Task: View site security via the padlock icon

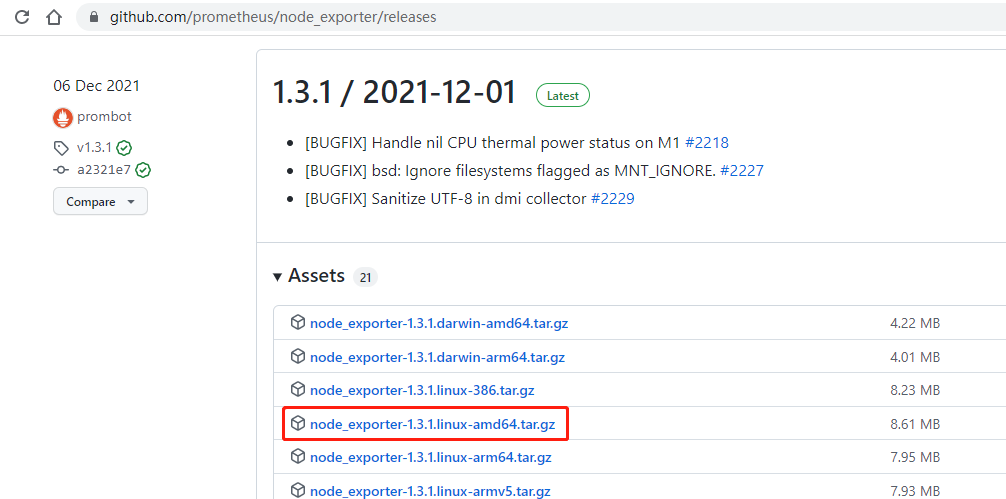Action: (x=94, y=17)
